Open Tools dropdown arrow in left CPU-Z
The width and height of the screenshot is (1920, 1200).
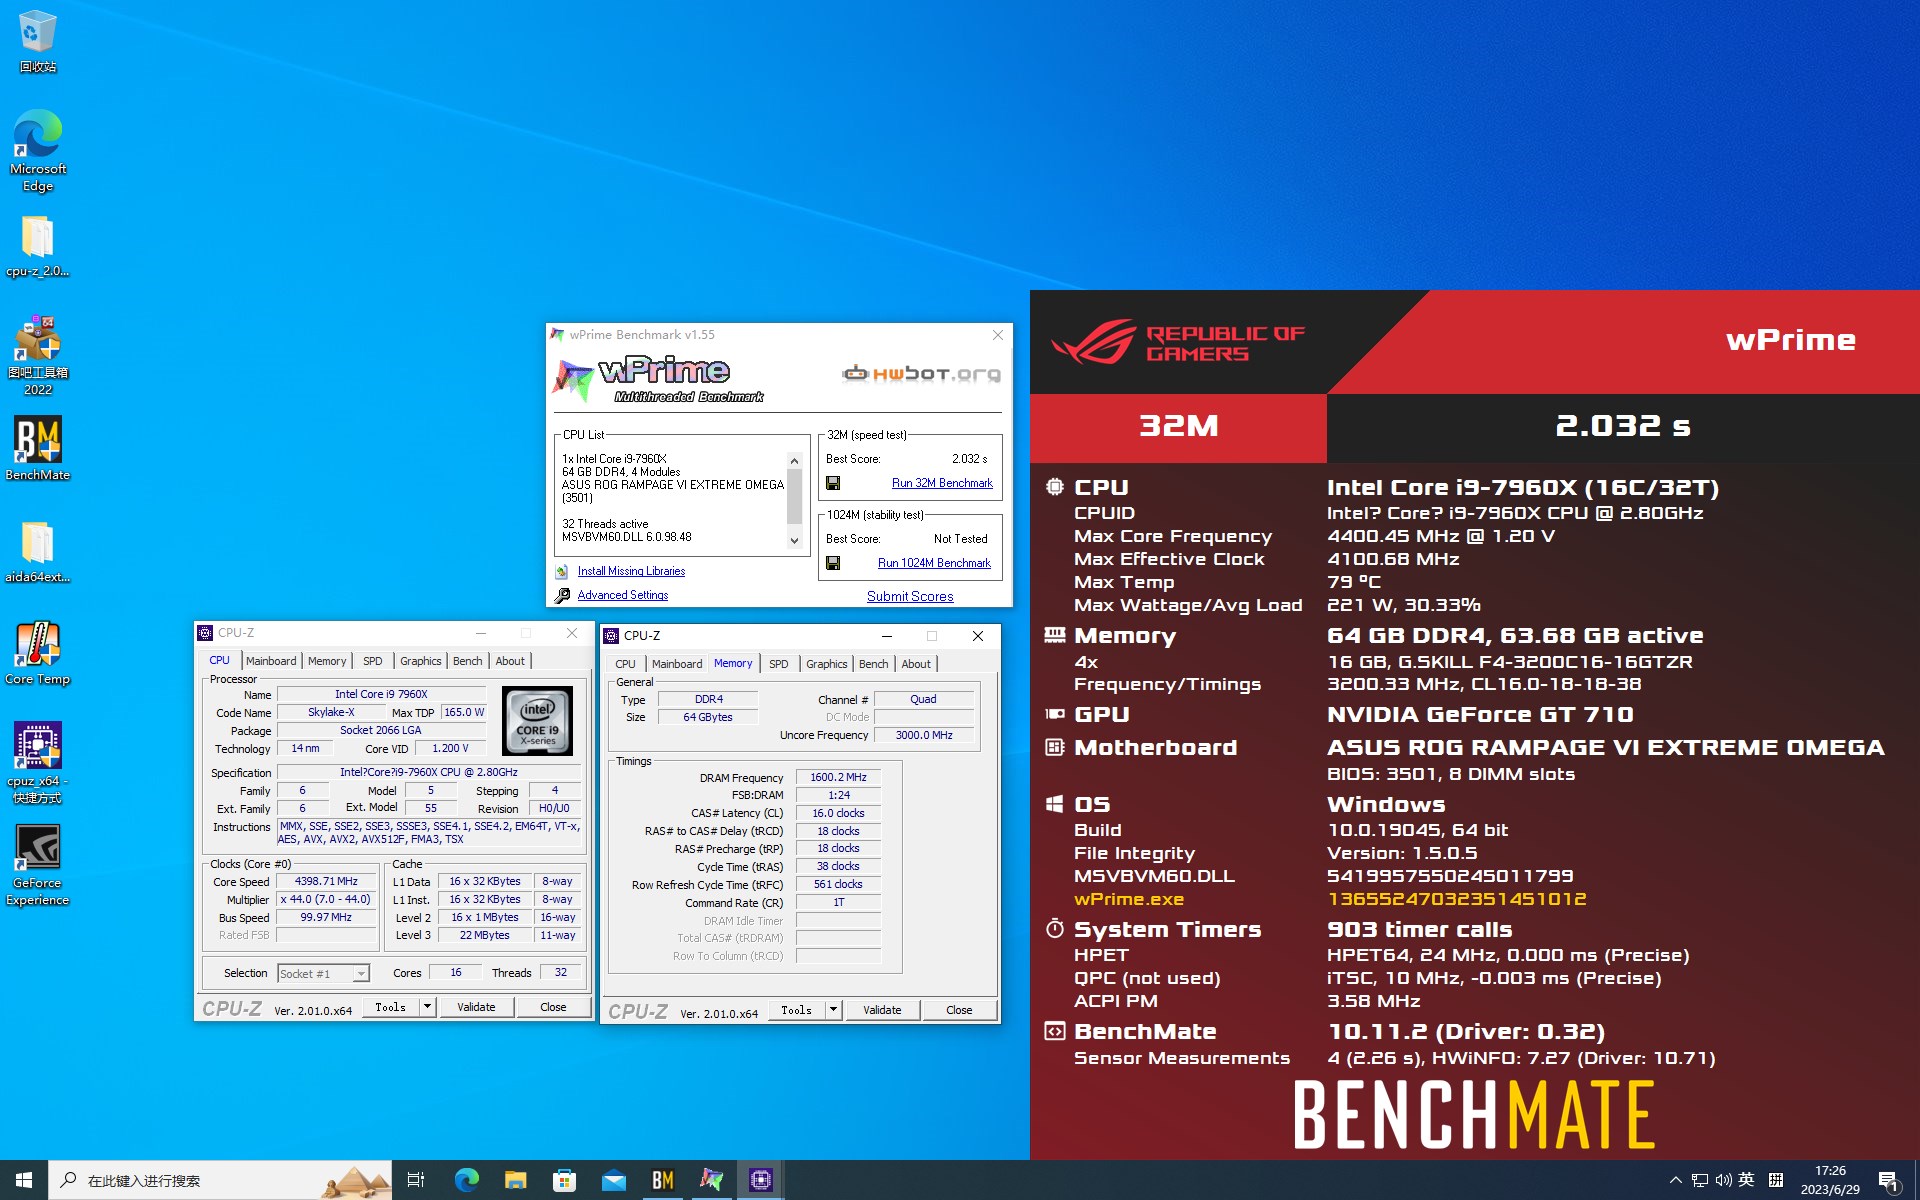[x=427, y=1007]
